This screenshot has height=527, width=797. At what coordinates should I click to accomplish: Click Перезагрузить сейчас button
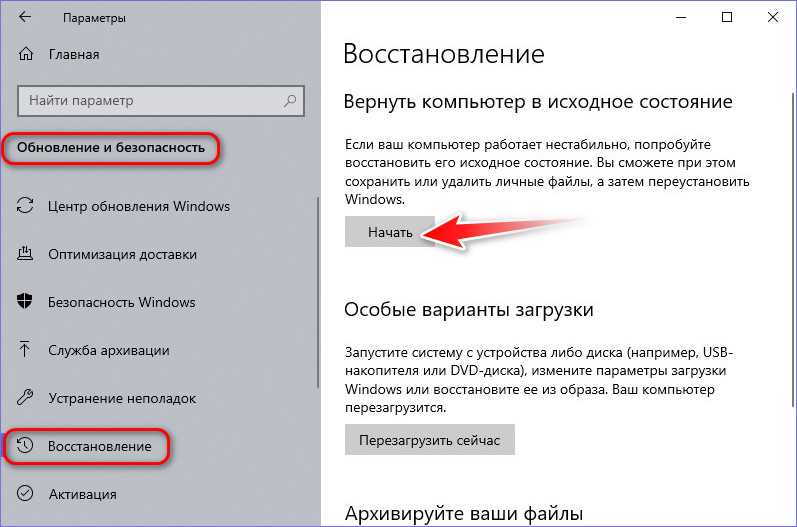point(430,440)
